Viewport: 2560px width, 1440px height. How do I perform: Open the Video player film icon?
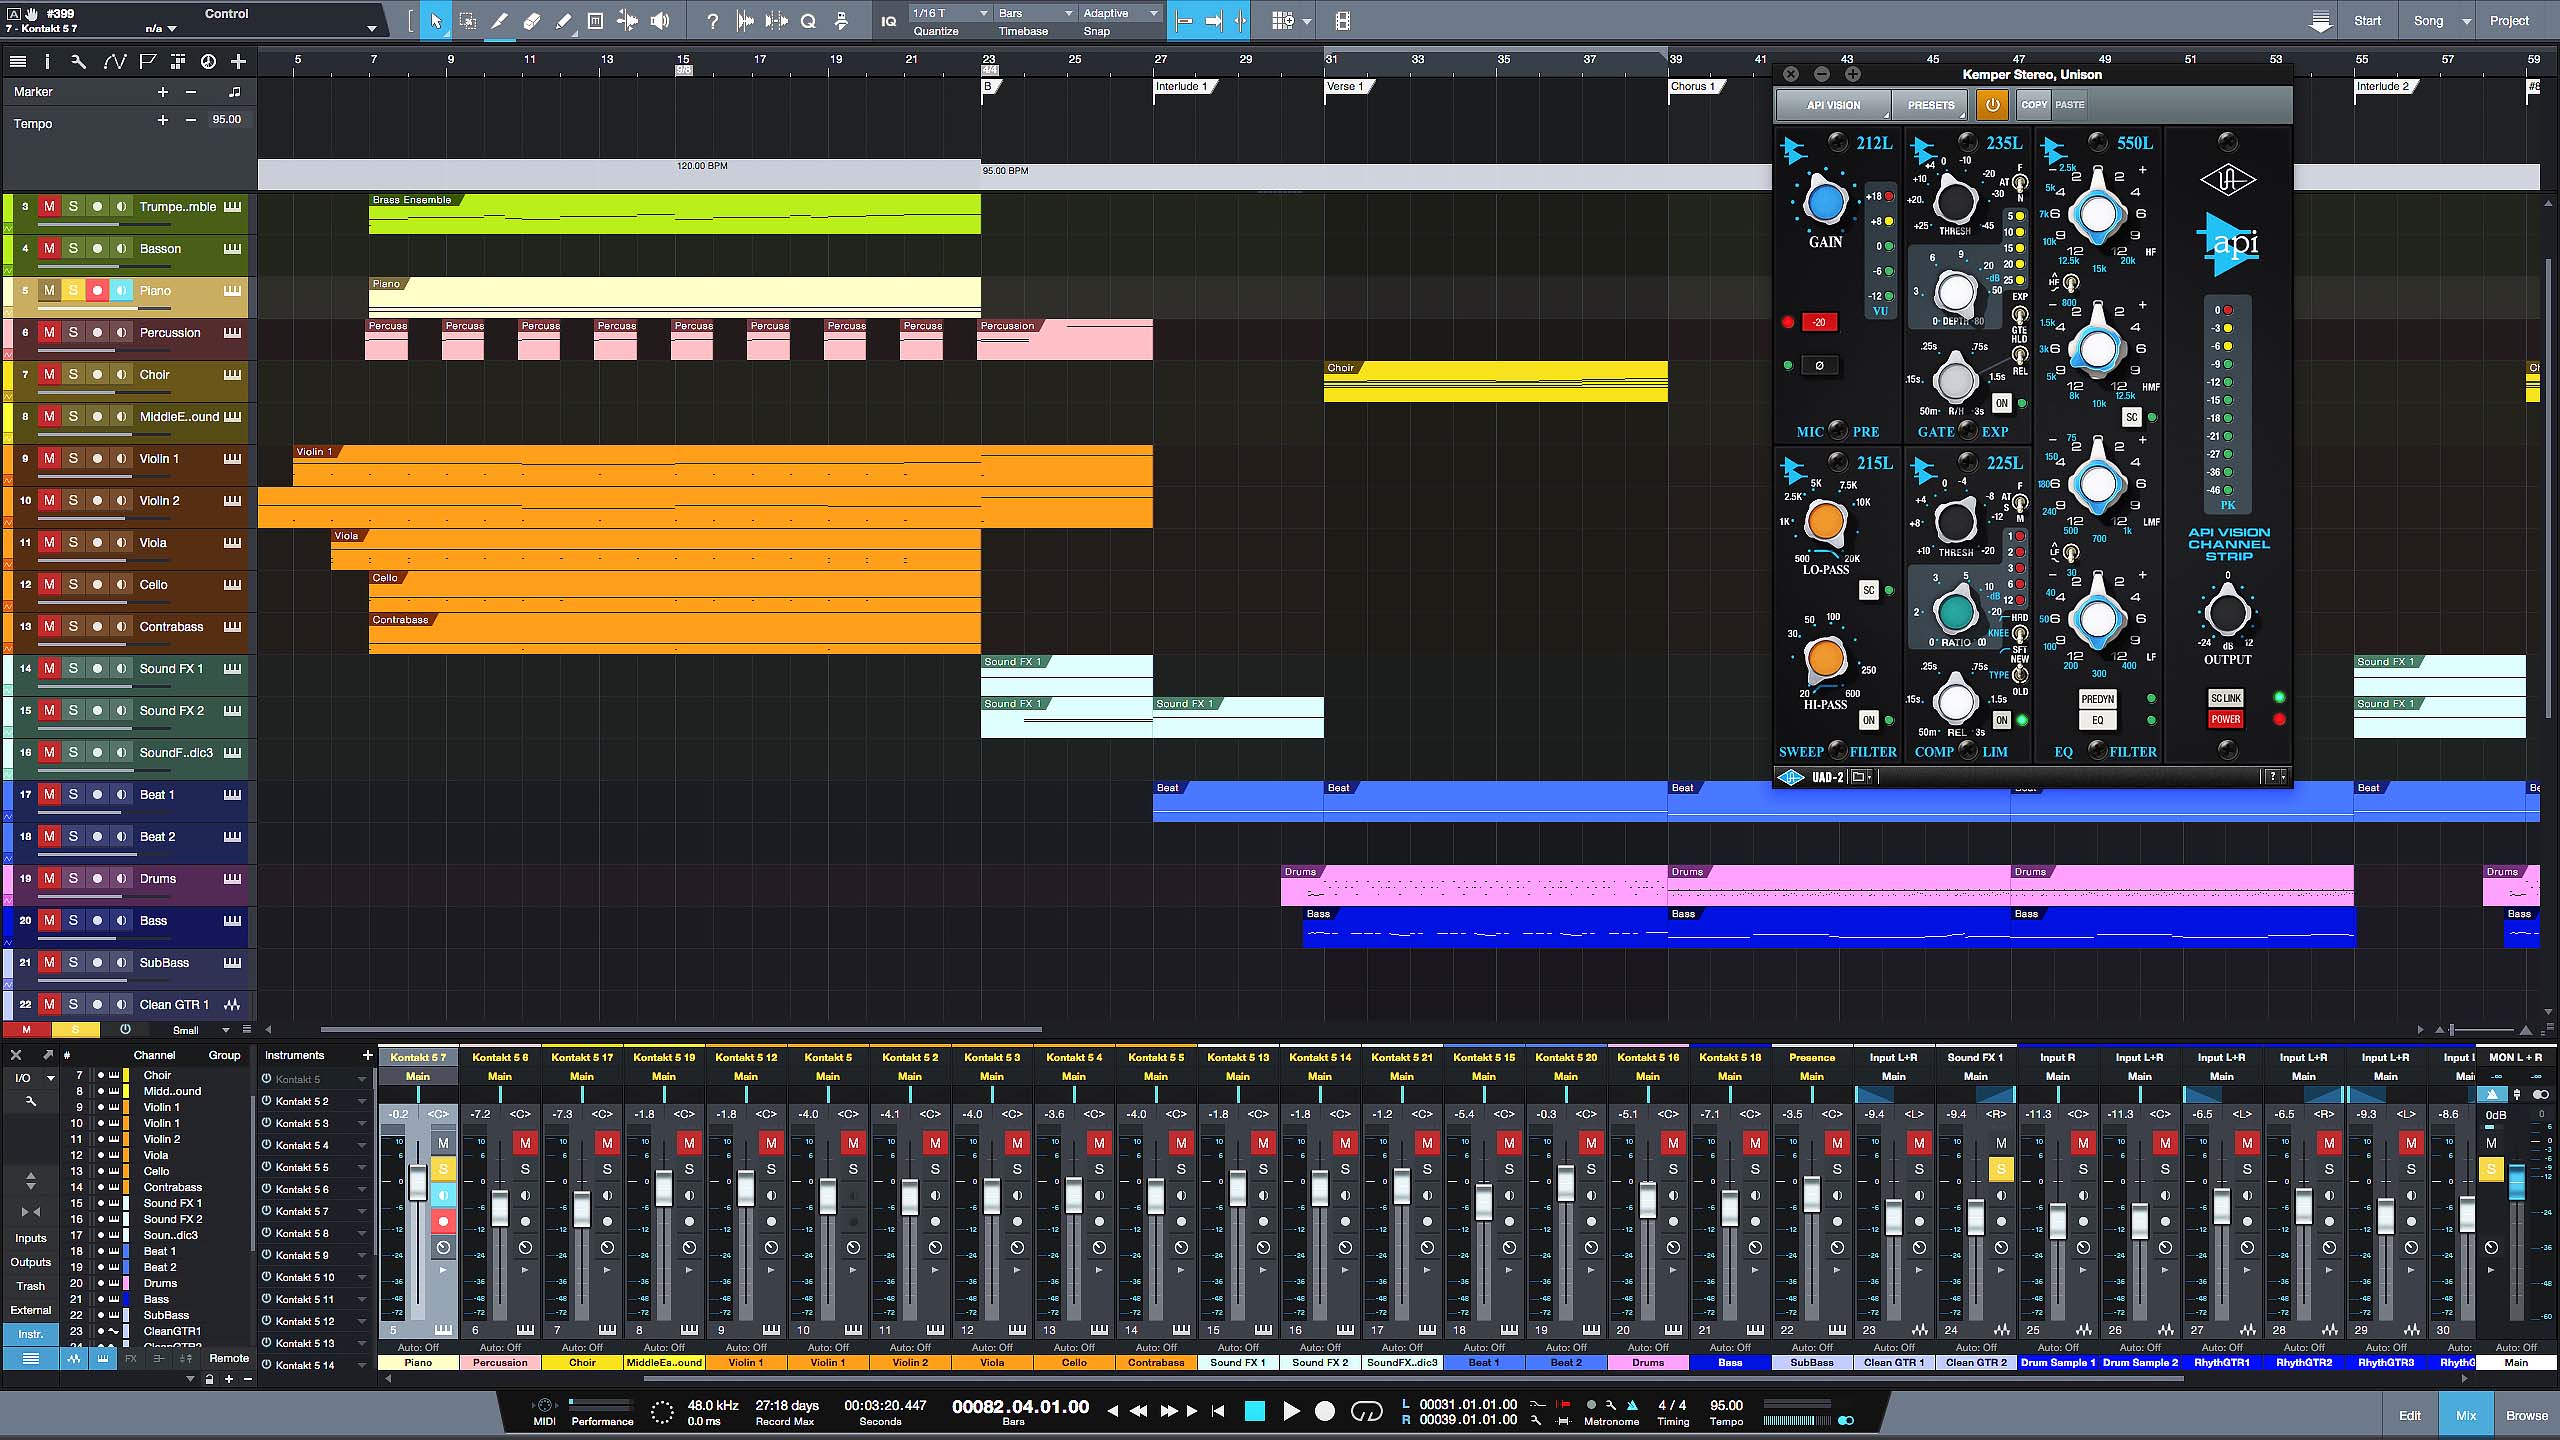[1342, 21]
